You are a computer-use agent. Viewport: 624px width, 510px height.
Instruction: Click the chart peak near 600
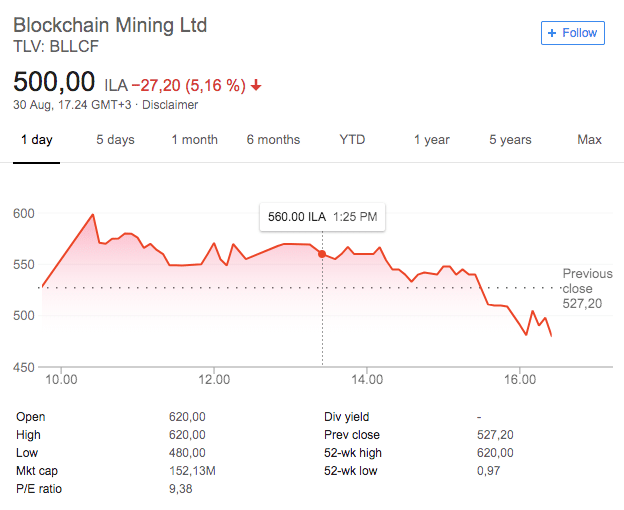93,214
